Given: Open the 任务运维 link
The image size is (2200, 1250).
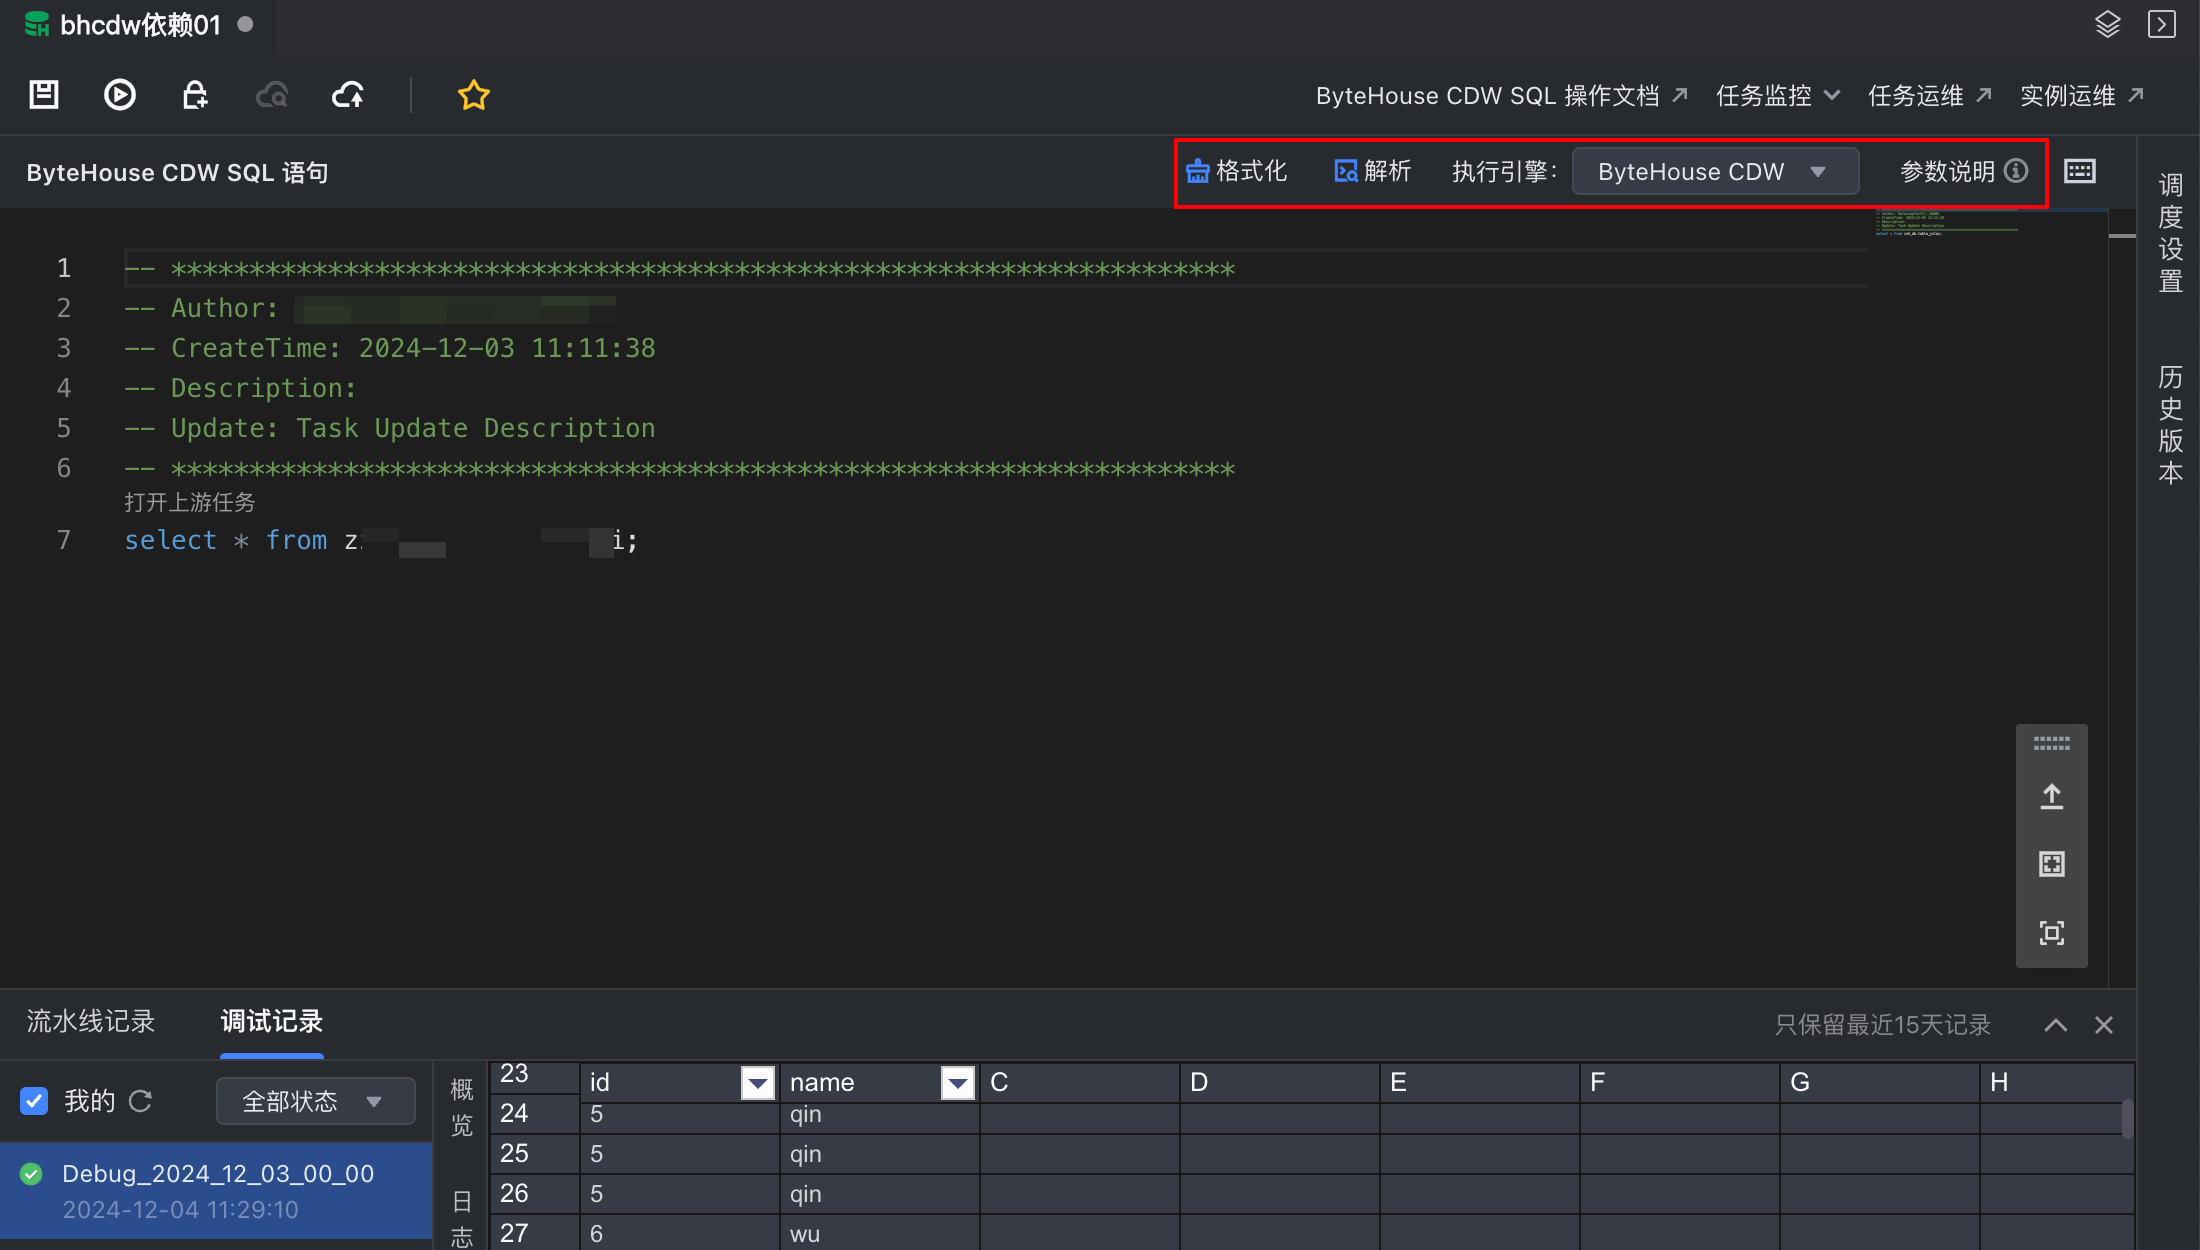Looking at the screenshot, I should (x=1930, y=96).
